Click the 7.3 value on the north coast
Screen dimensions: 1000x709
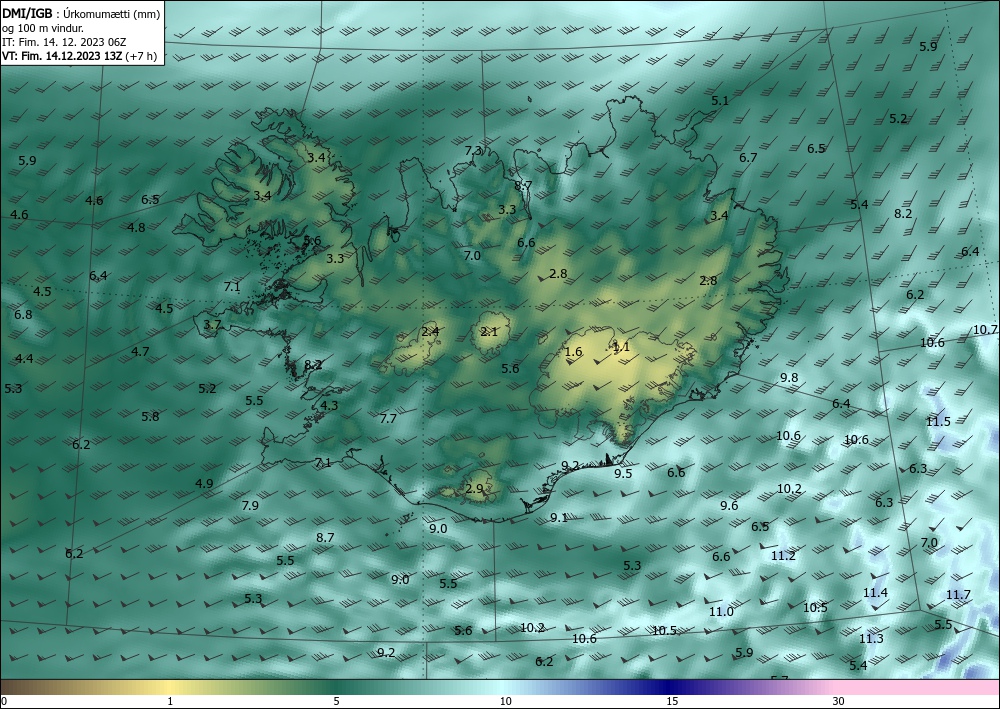coord(473,150)
